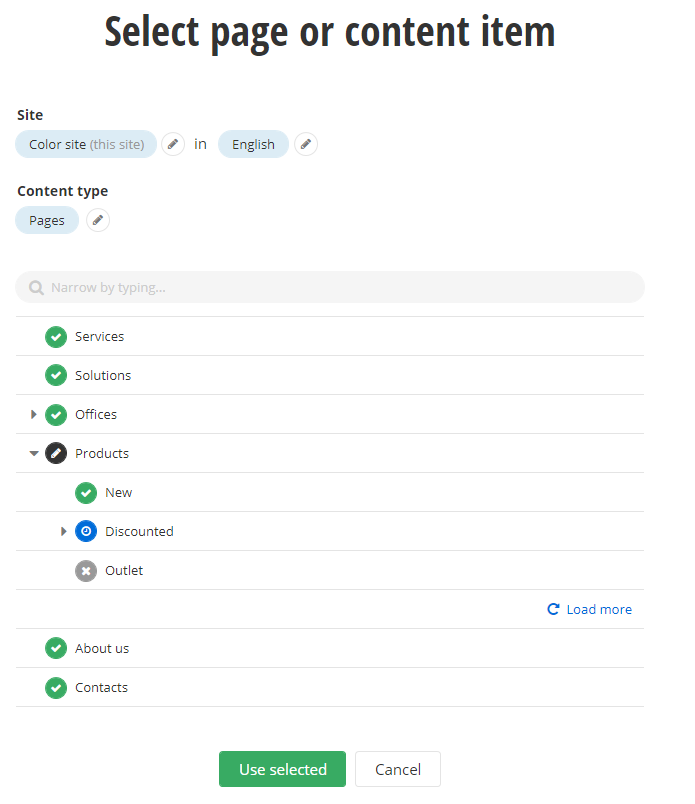Image resolution: width=695 pixels, height=804 pixels.
Task: Click the gray unpublished icon for Outlet
Action: 86,571
